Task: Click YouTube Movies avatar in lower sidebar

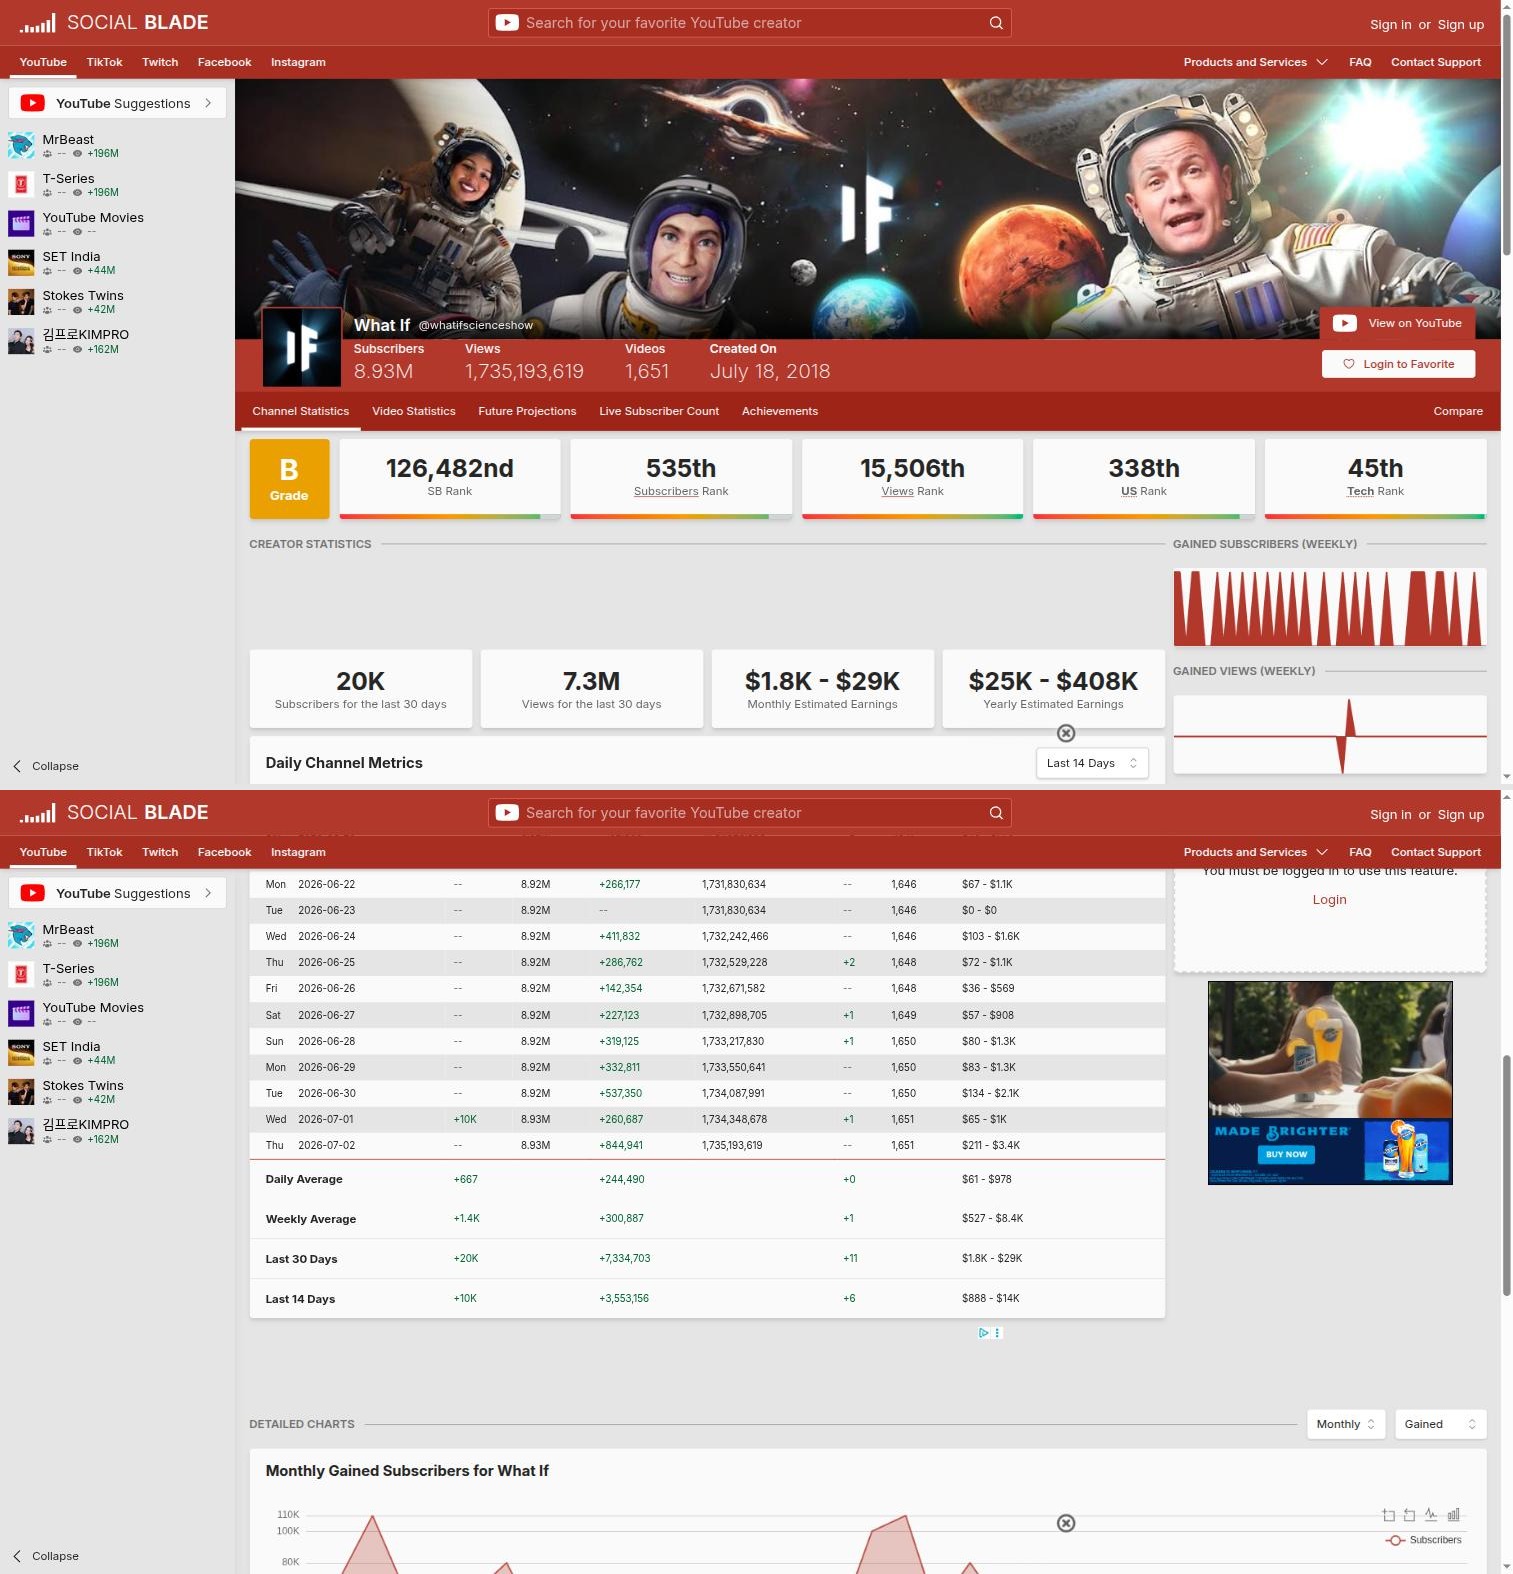Action: [21, 1013]
